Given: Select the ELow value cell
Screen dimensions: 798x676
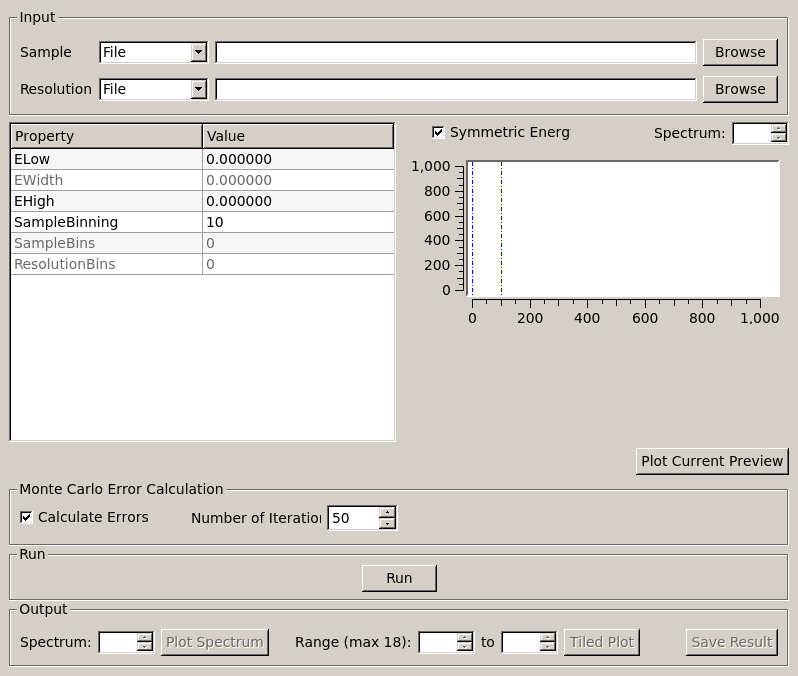Looking at the screenshot, I should (298, 159).
